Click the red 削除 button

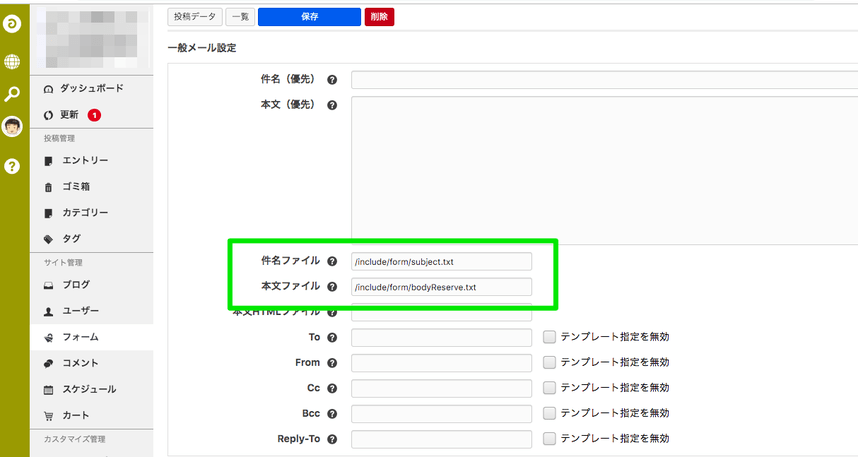click(x=379, y=17)
